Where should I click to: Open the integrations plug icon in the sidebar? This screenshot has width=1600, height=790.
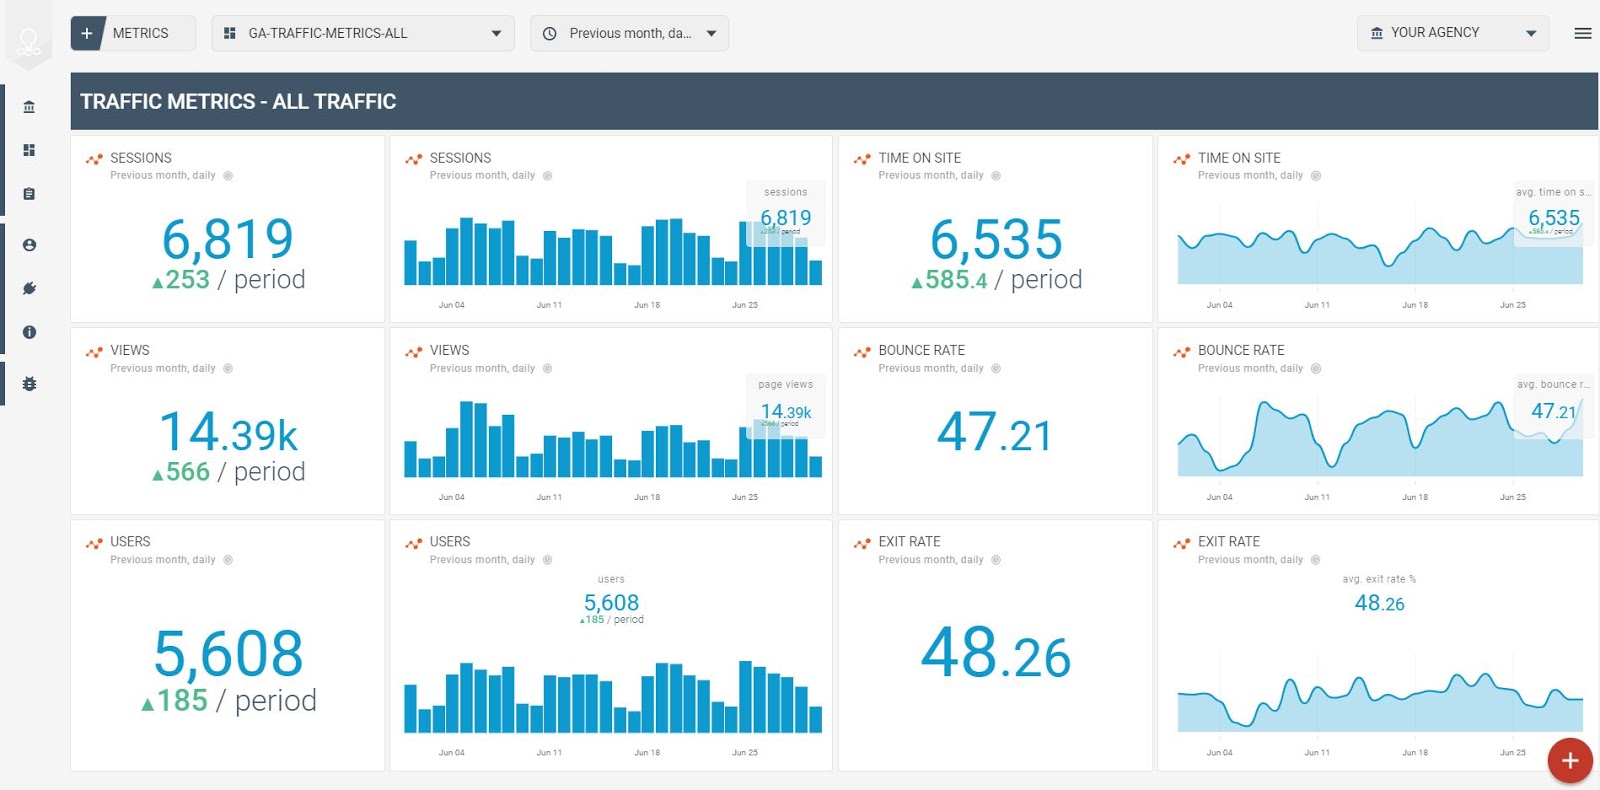(x=29, y=288)
